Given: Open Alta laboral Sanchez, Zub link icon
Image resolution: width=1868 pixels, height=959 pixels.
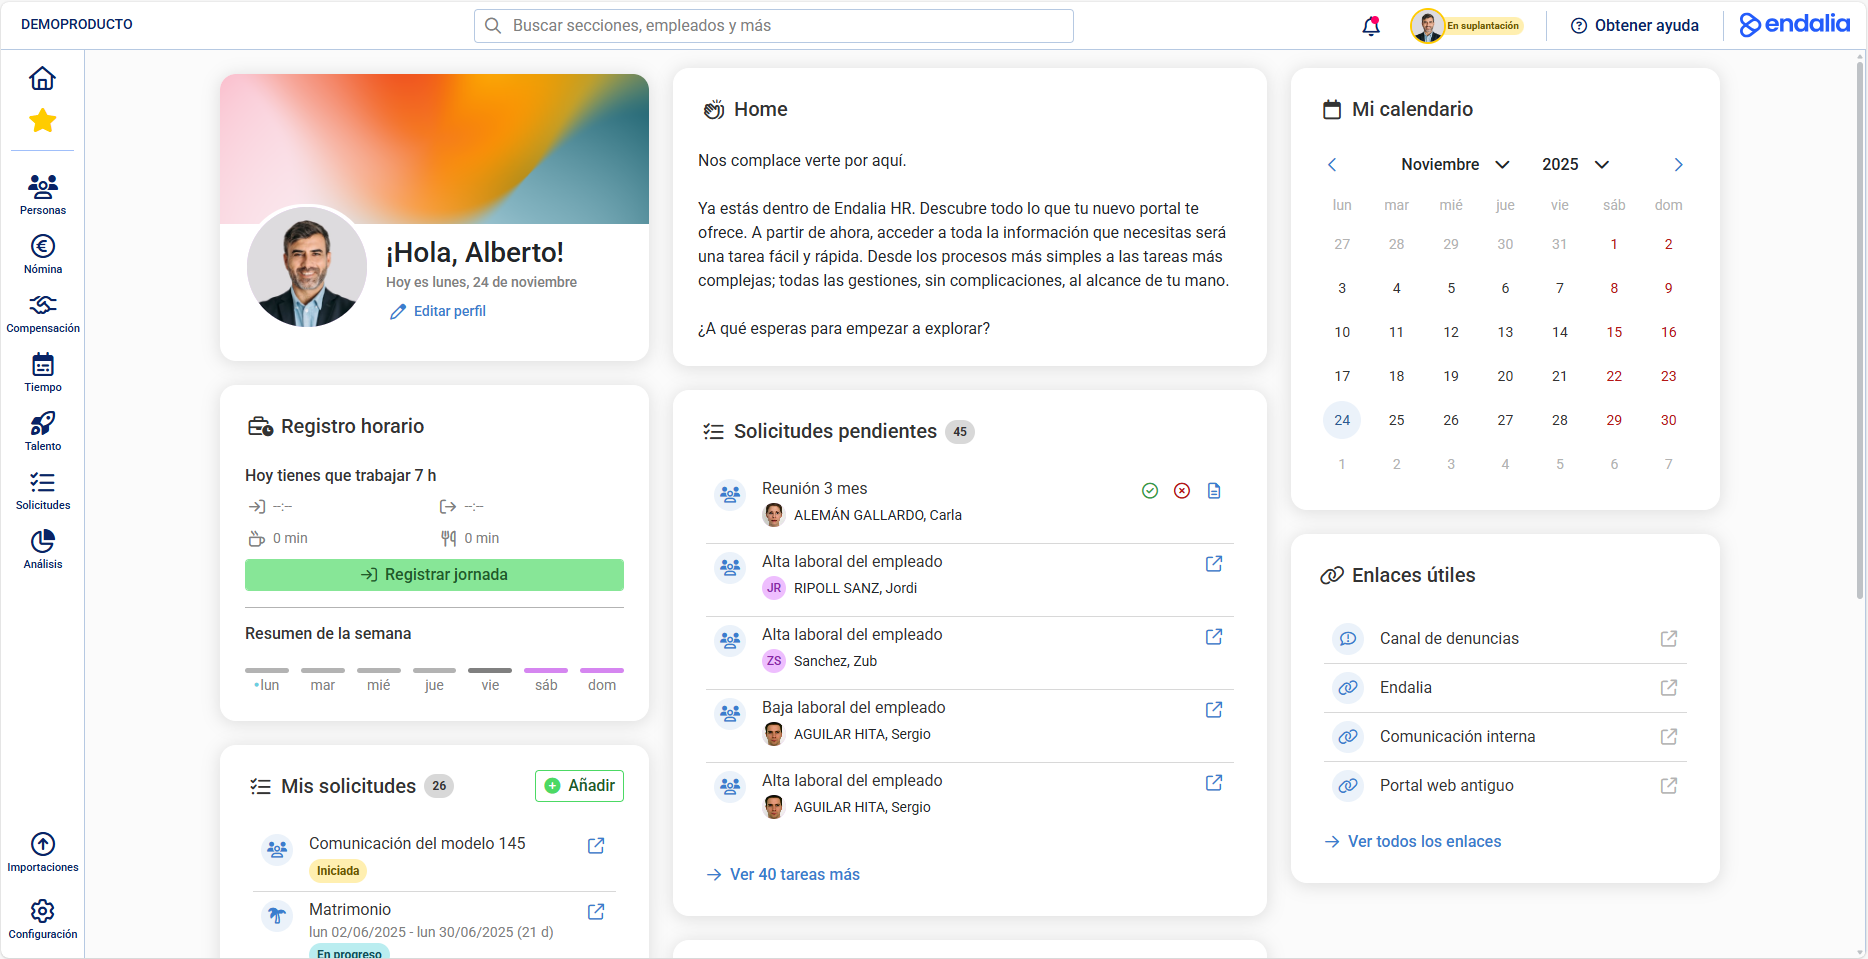Looking at the screenshot, I should tap(1214, 637).
